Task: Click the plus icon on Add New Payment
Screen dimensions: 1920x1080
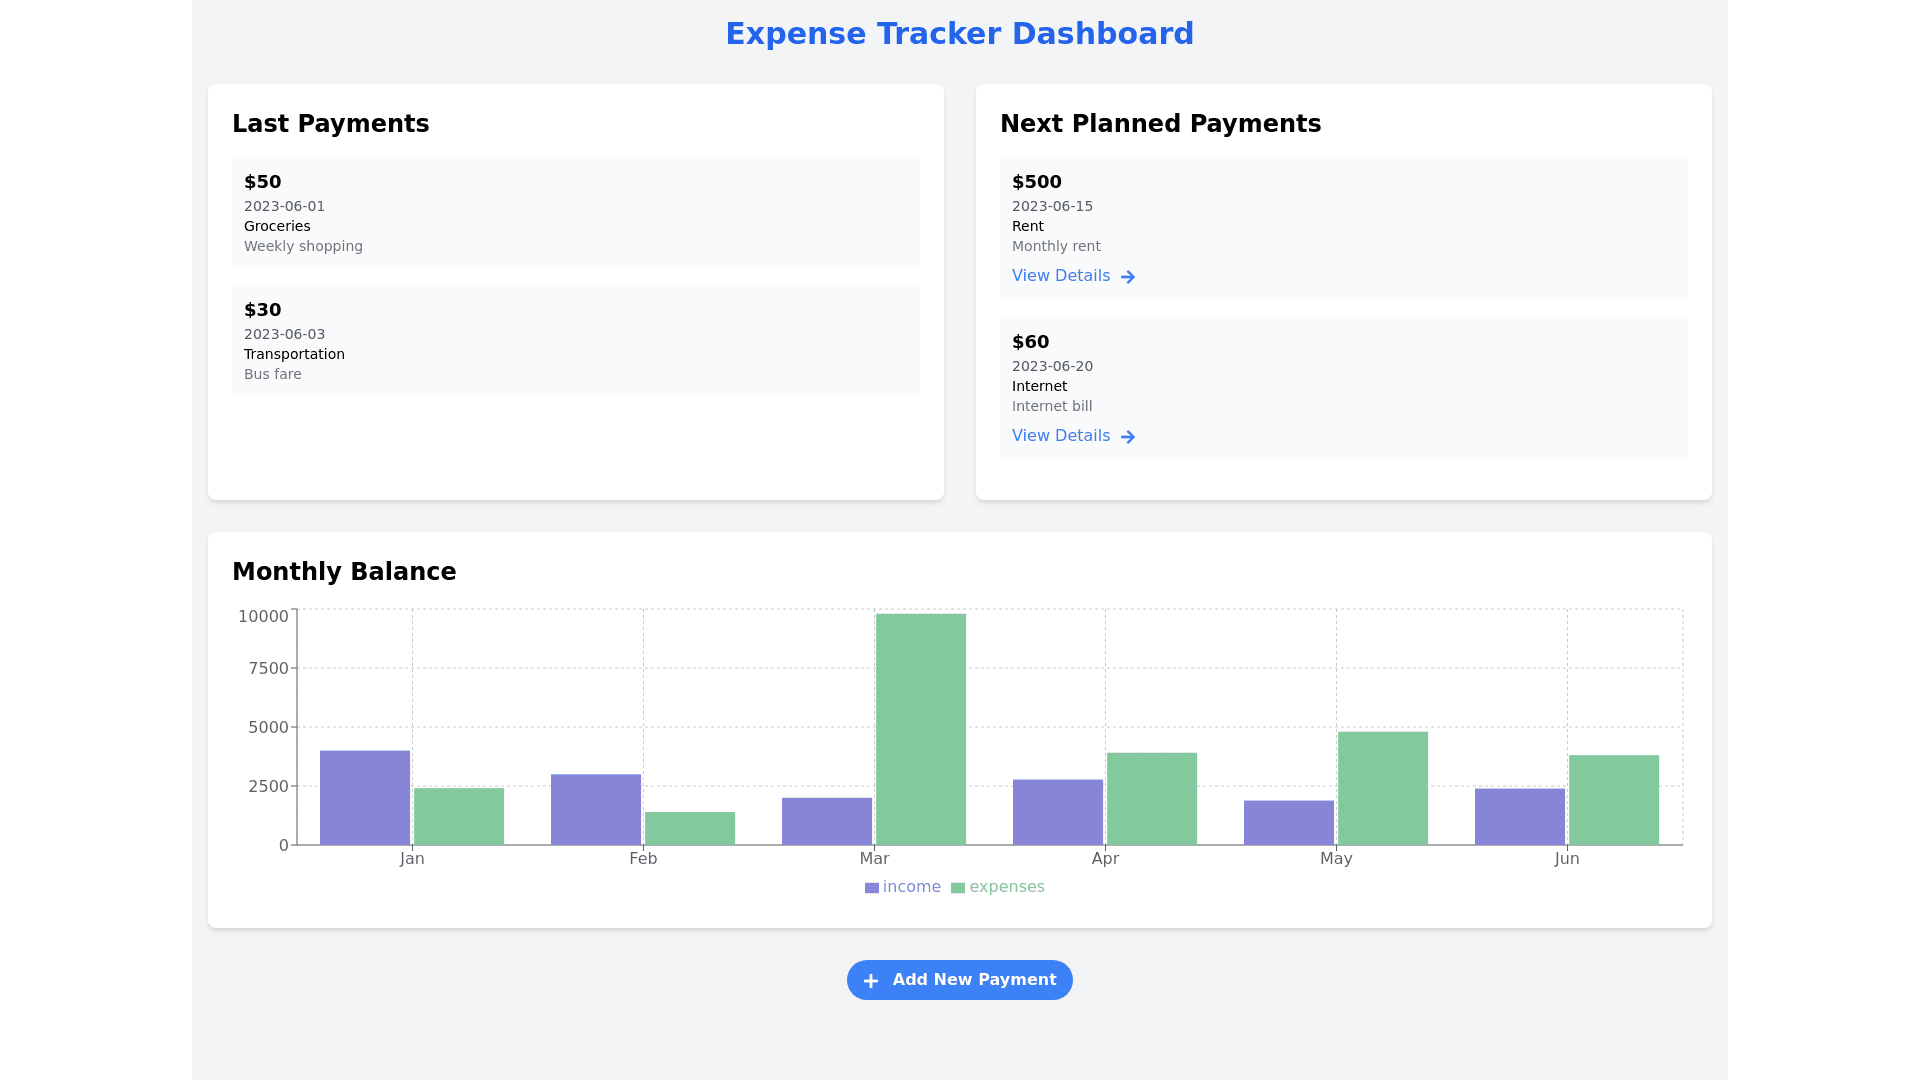Action: [871, 981]
